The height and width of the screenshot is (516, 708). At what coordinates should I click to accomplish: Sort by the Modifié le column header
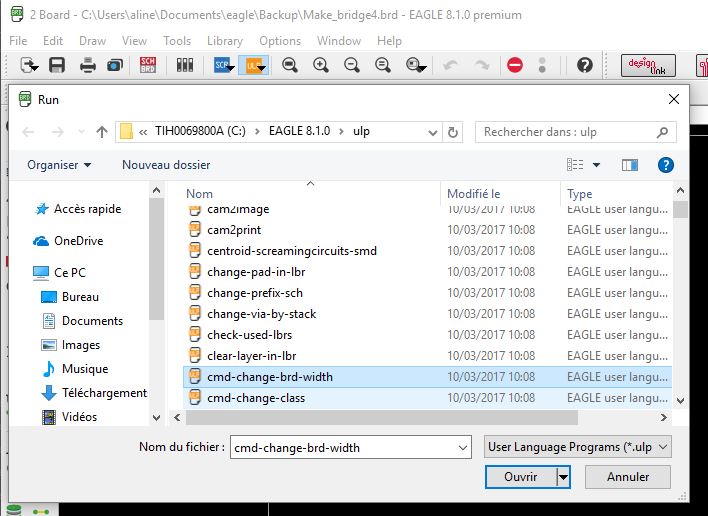coord(474,194)
